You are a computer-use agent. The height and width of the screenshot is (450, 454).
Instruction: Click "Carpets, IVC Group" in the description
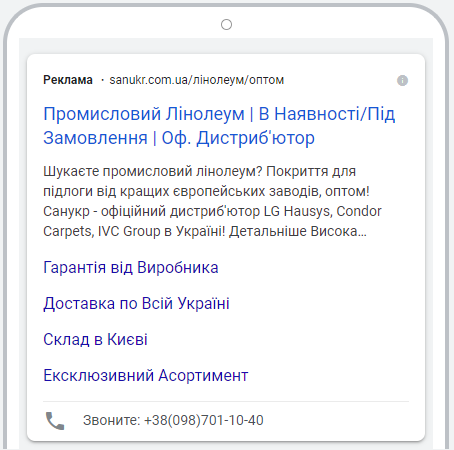click(x=102, y=231)
